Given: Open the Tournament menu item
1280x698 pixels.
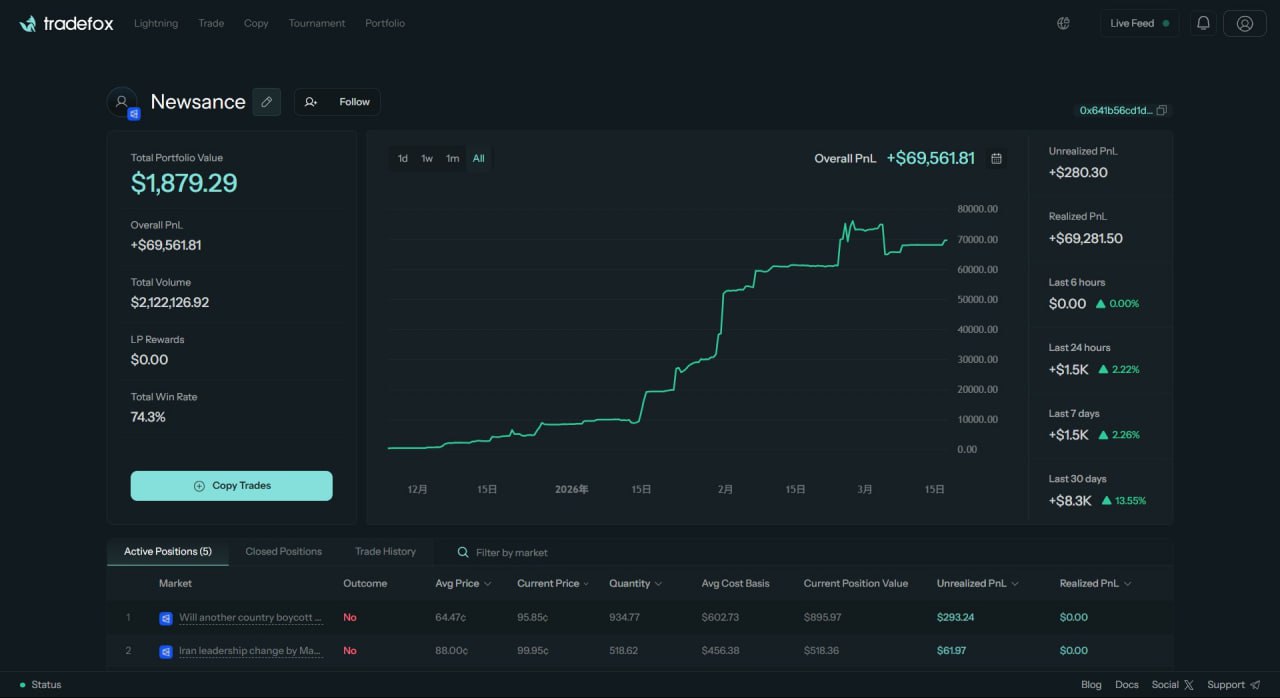Looking at the screenshot, I should pos(316,23).
